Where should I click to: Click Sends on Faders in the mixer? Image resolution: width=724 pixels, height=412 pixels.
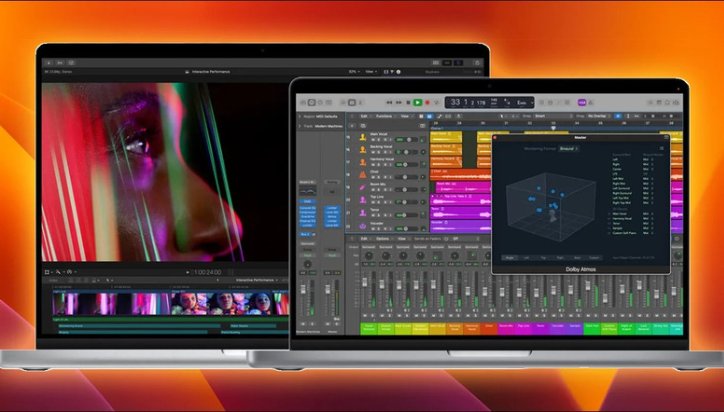click(x=428, y=239)
